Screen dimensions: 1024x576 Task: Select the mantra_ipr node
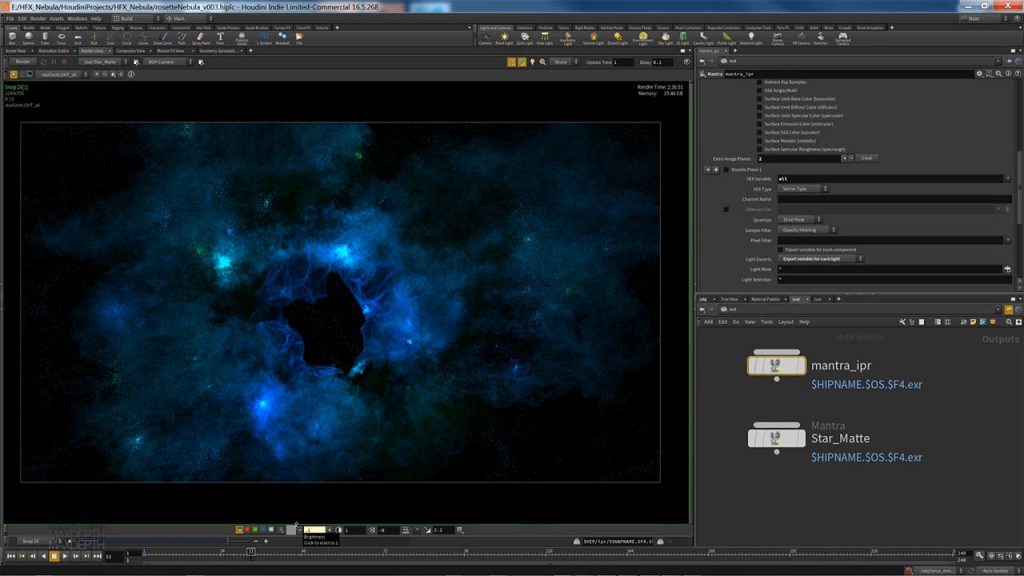click(776, 365)
